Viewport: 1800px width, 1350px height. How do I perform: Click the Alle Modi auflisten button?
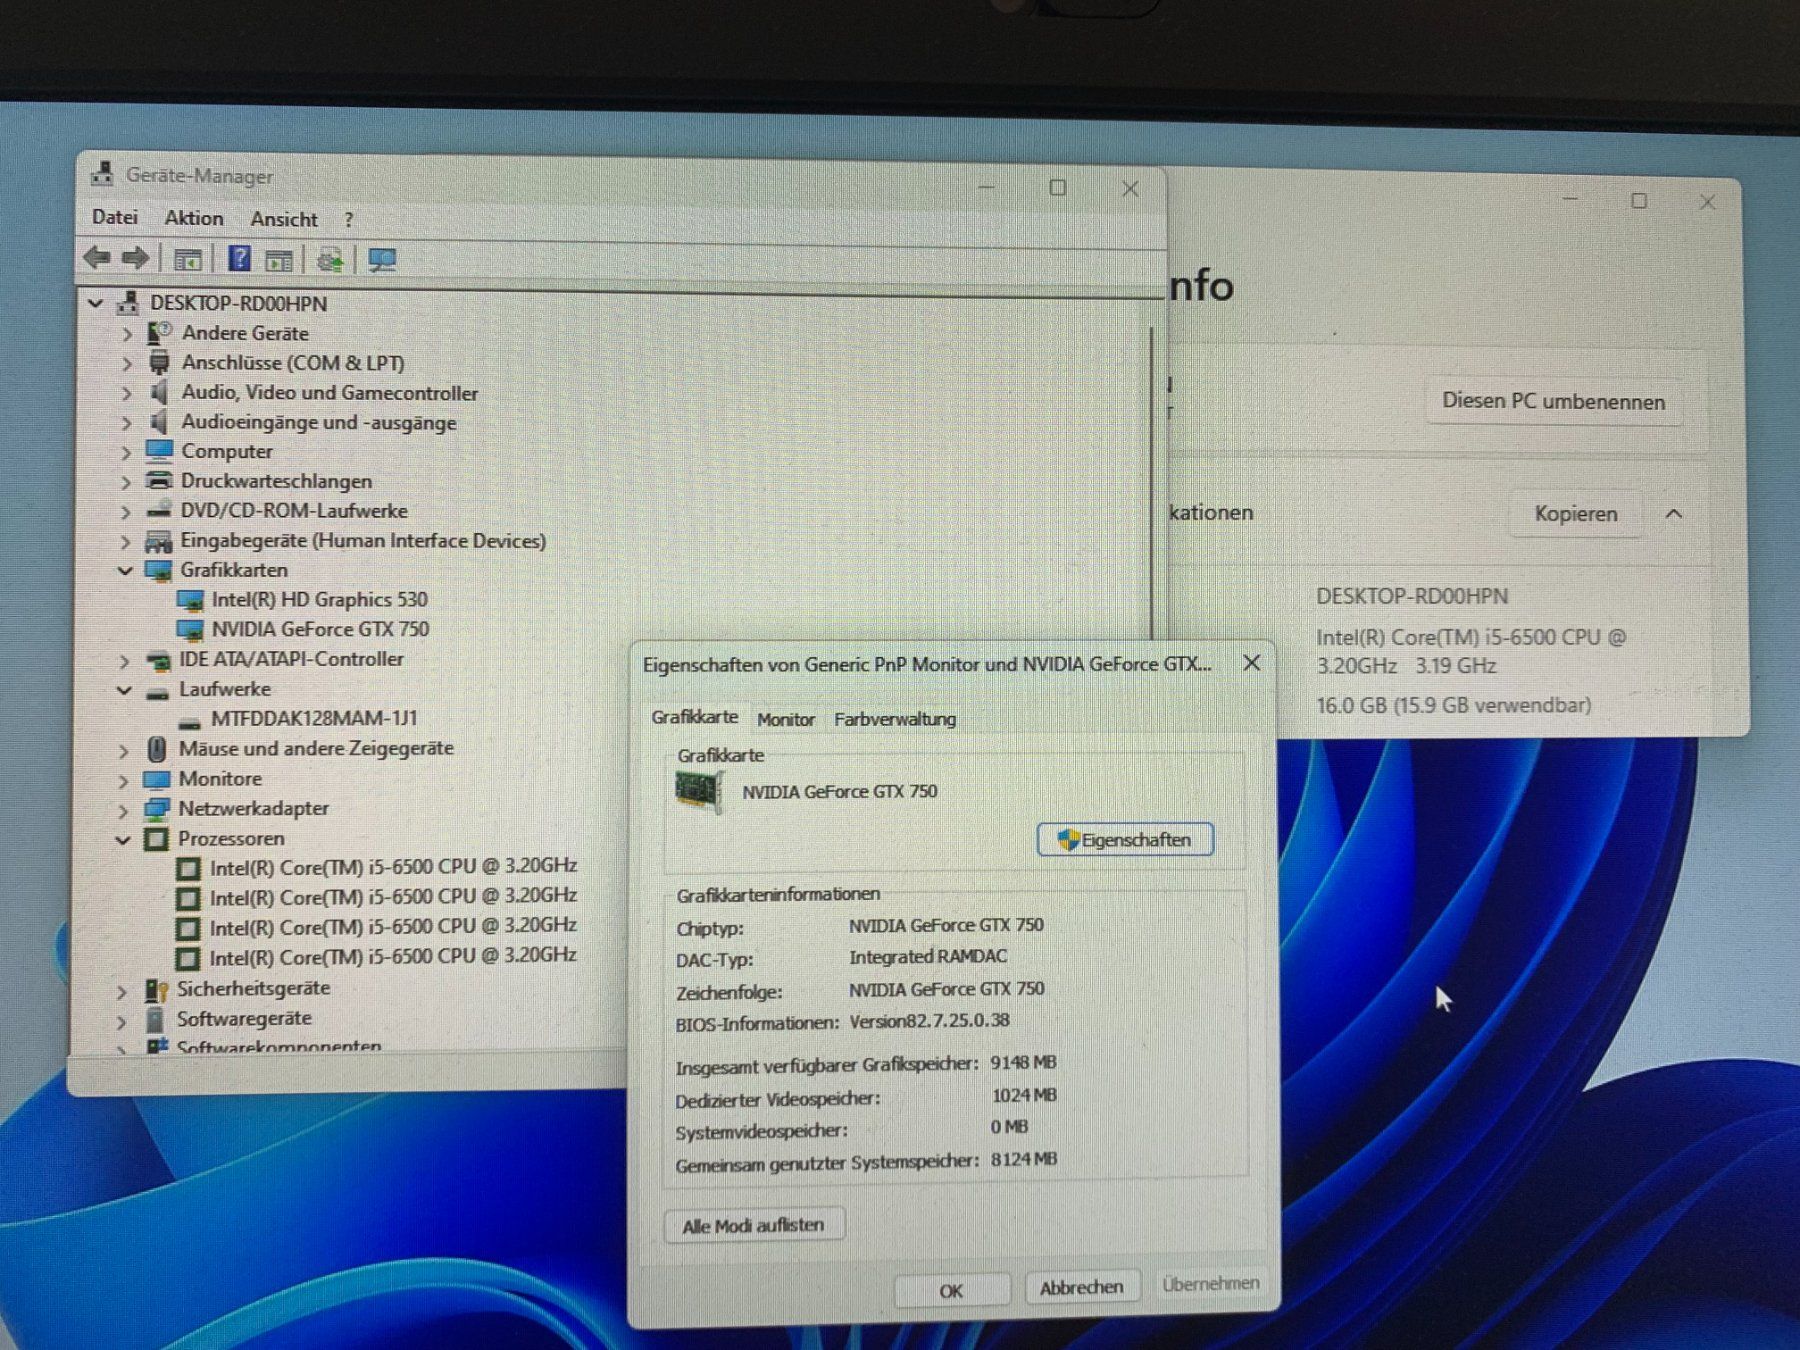(754, 1226)
